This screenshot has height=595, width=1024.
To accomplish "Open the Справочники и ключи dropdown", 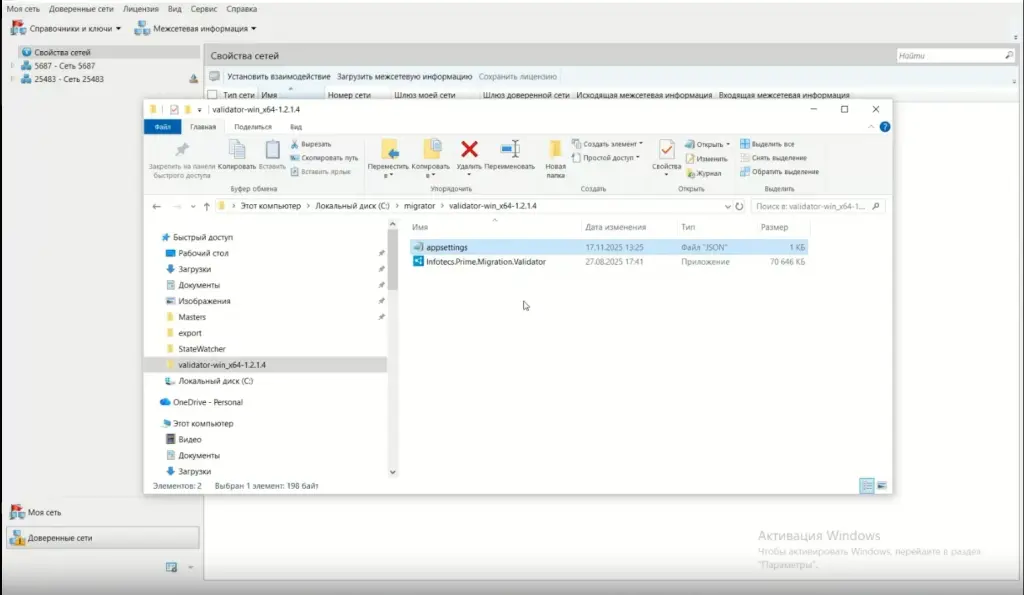I will pos(66,29).
